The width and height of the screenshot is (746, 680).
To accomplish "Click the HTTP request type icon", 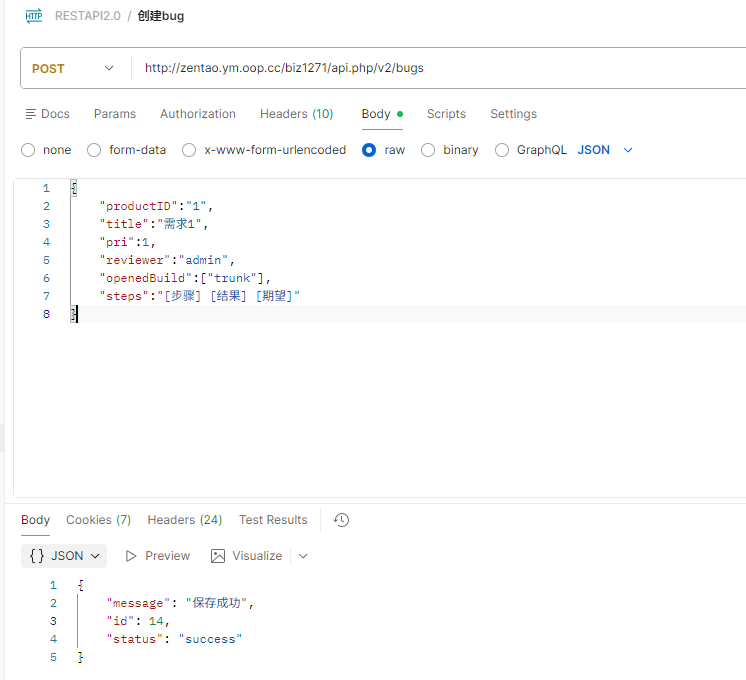I will pyautogui.click(x=34, y=16).
